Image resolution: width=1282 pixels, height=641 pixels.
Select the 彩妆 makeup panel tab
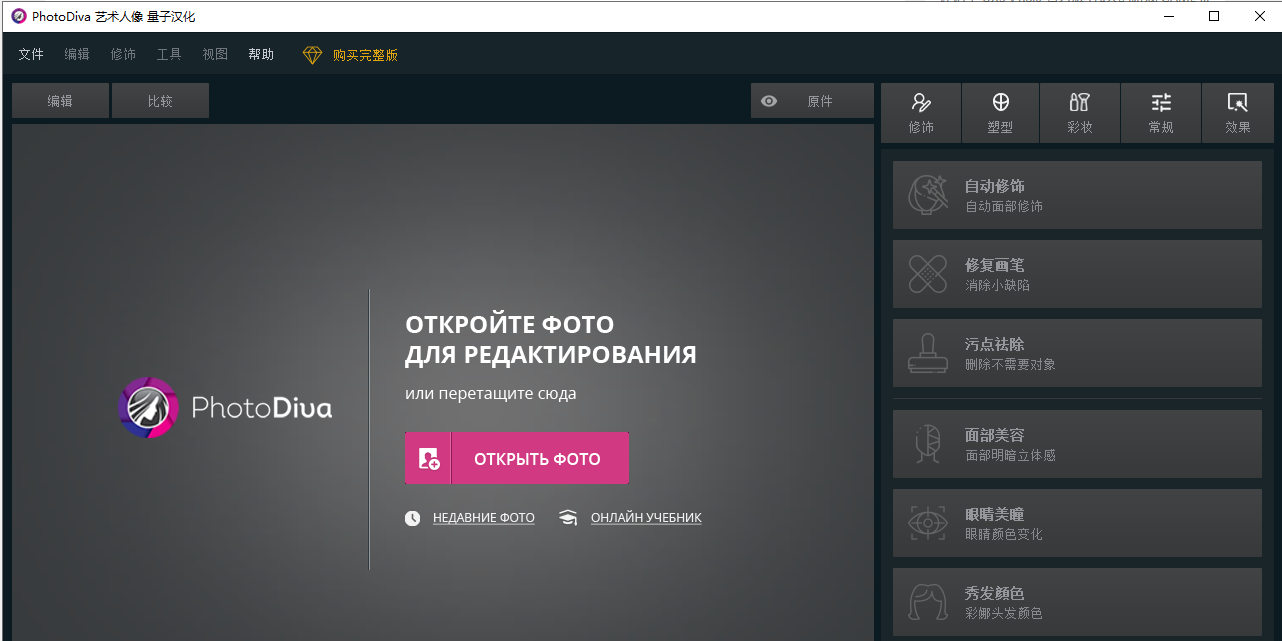pos(1080,113)
